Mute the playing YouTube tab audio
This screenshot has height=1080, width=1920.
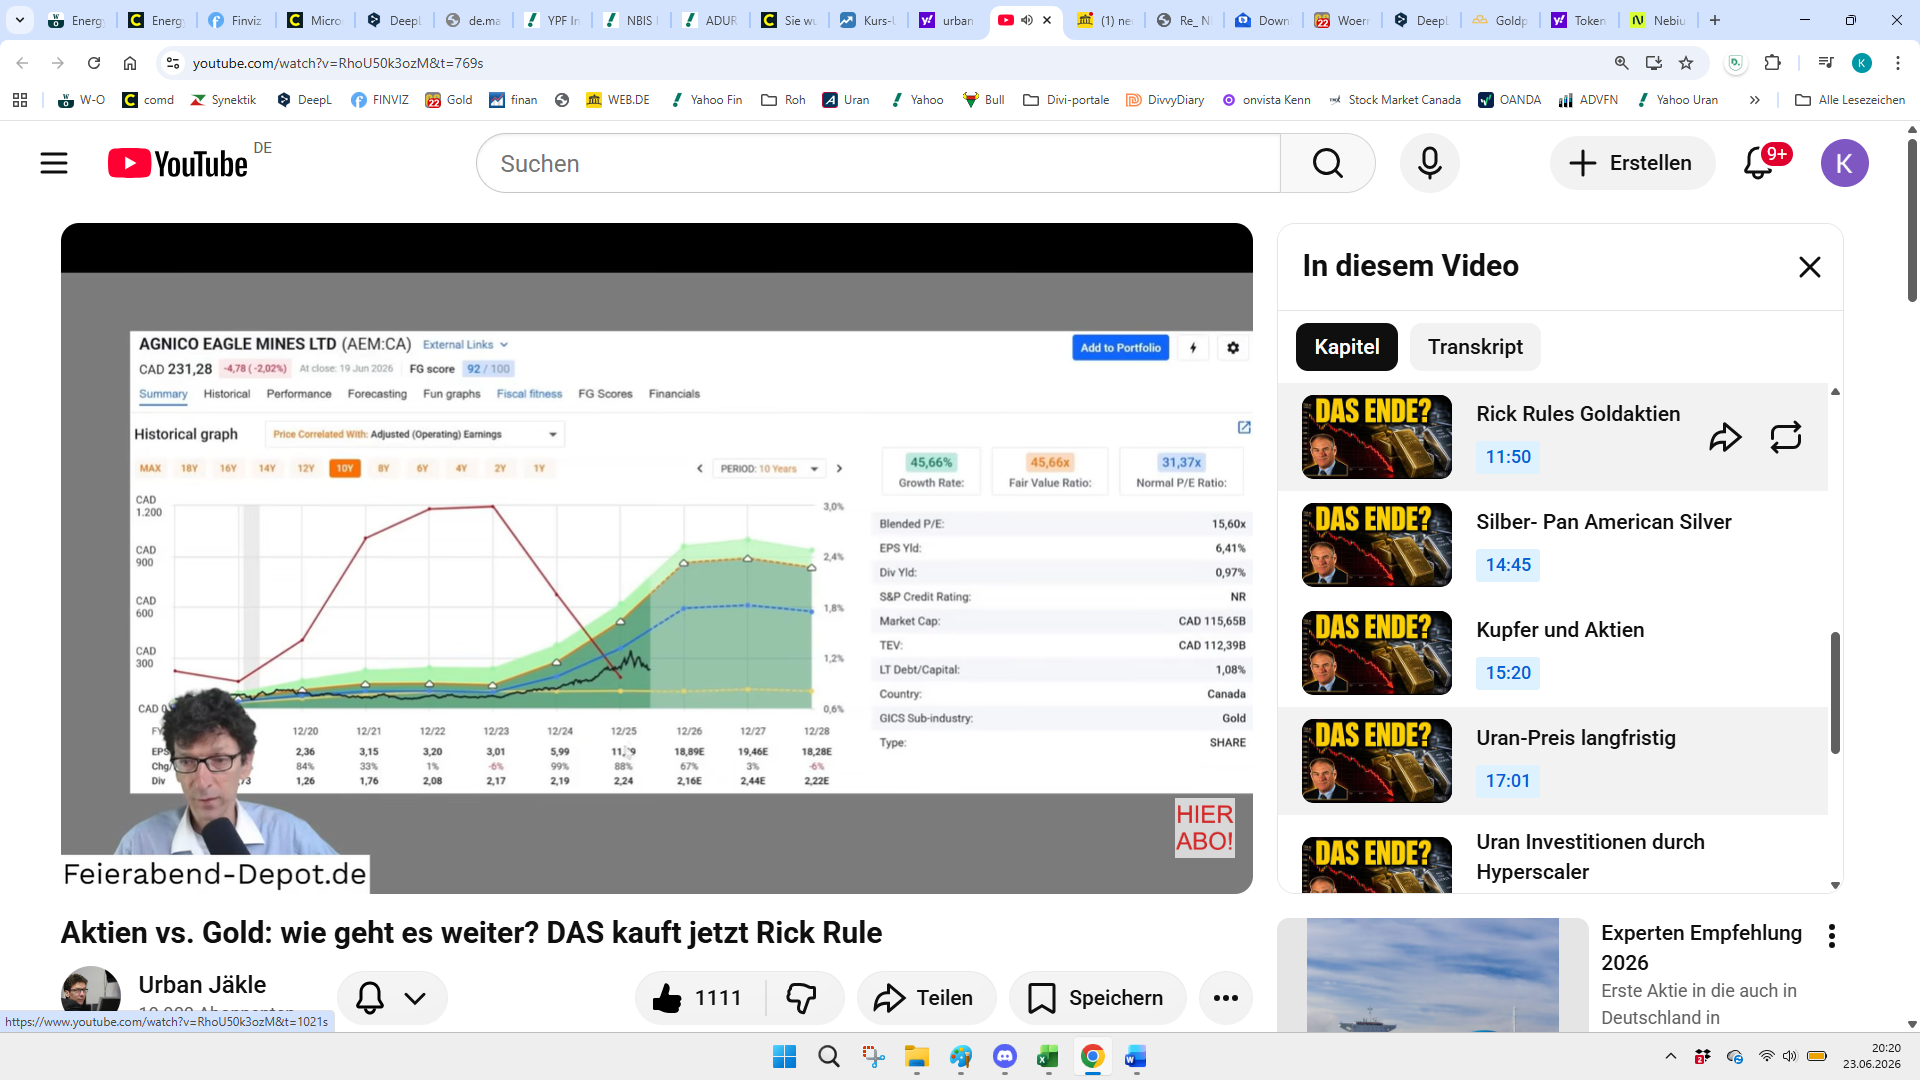tap(1026, 20)
